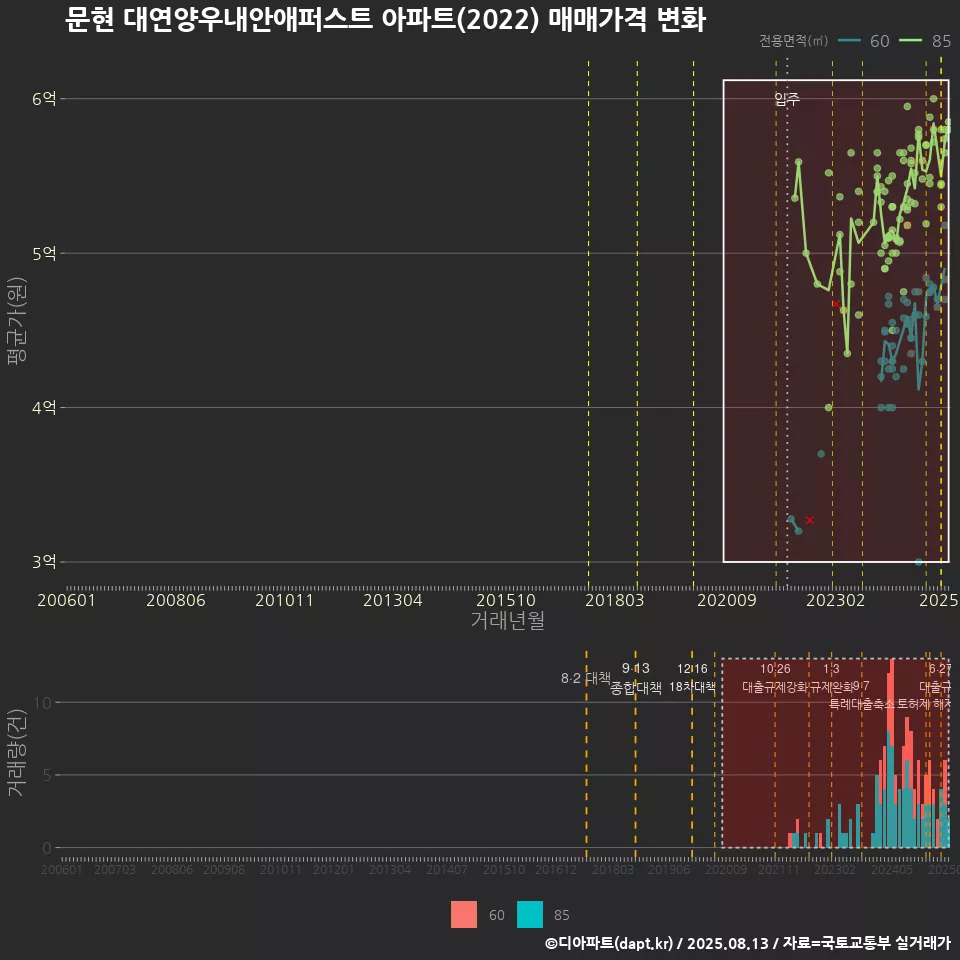The height and width of the screenshot is (960, 960).
Task: Click the 10·26 대출규제강화 policy label
Action: coord(775,678)
